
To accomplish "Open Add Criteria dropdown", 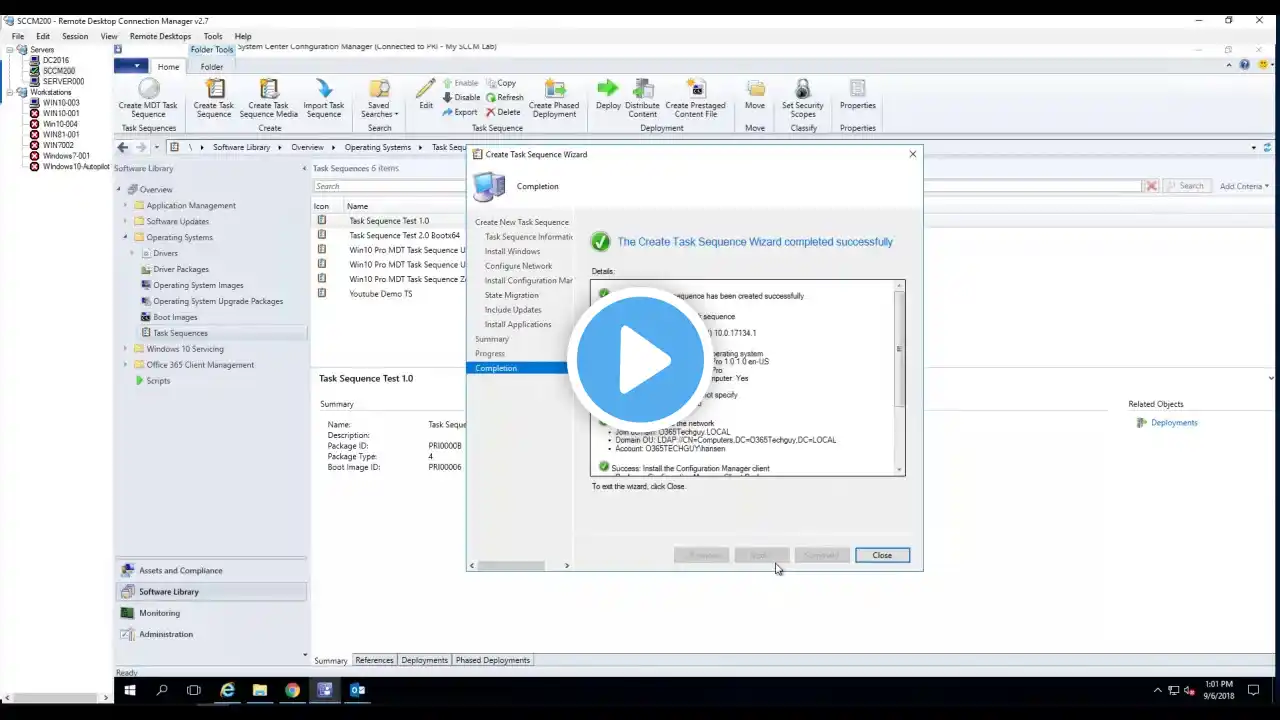I will pyautogui.click(x=1244, y=186).
